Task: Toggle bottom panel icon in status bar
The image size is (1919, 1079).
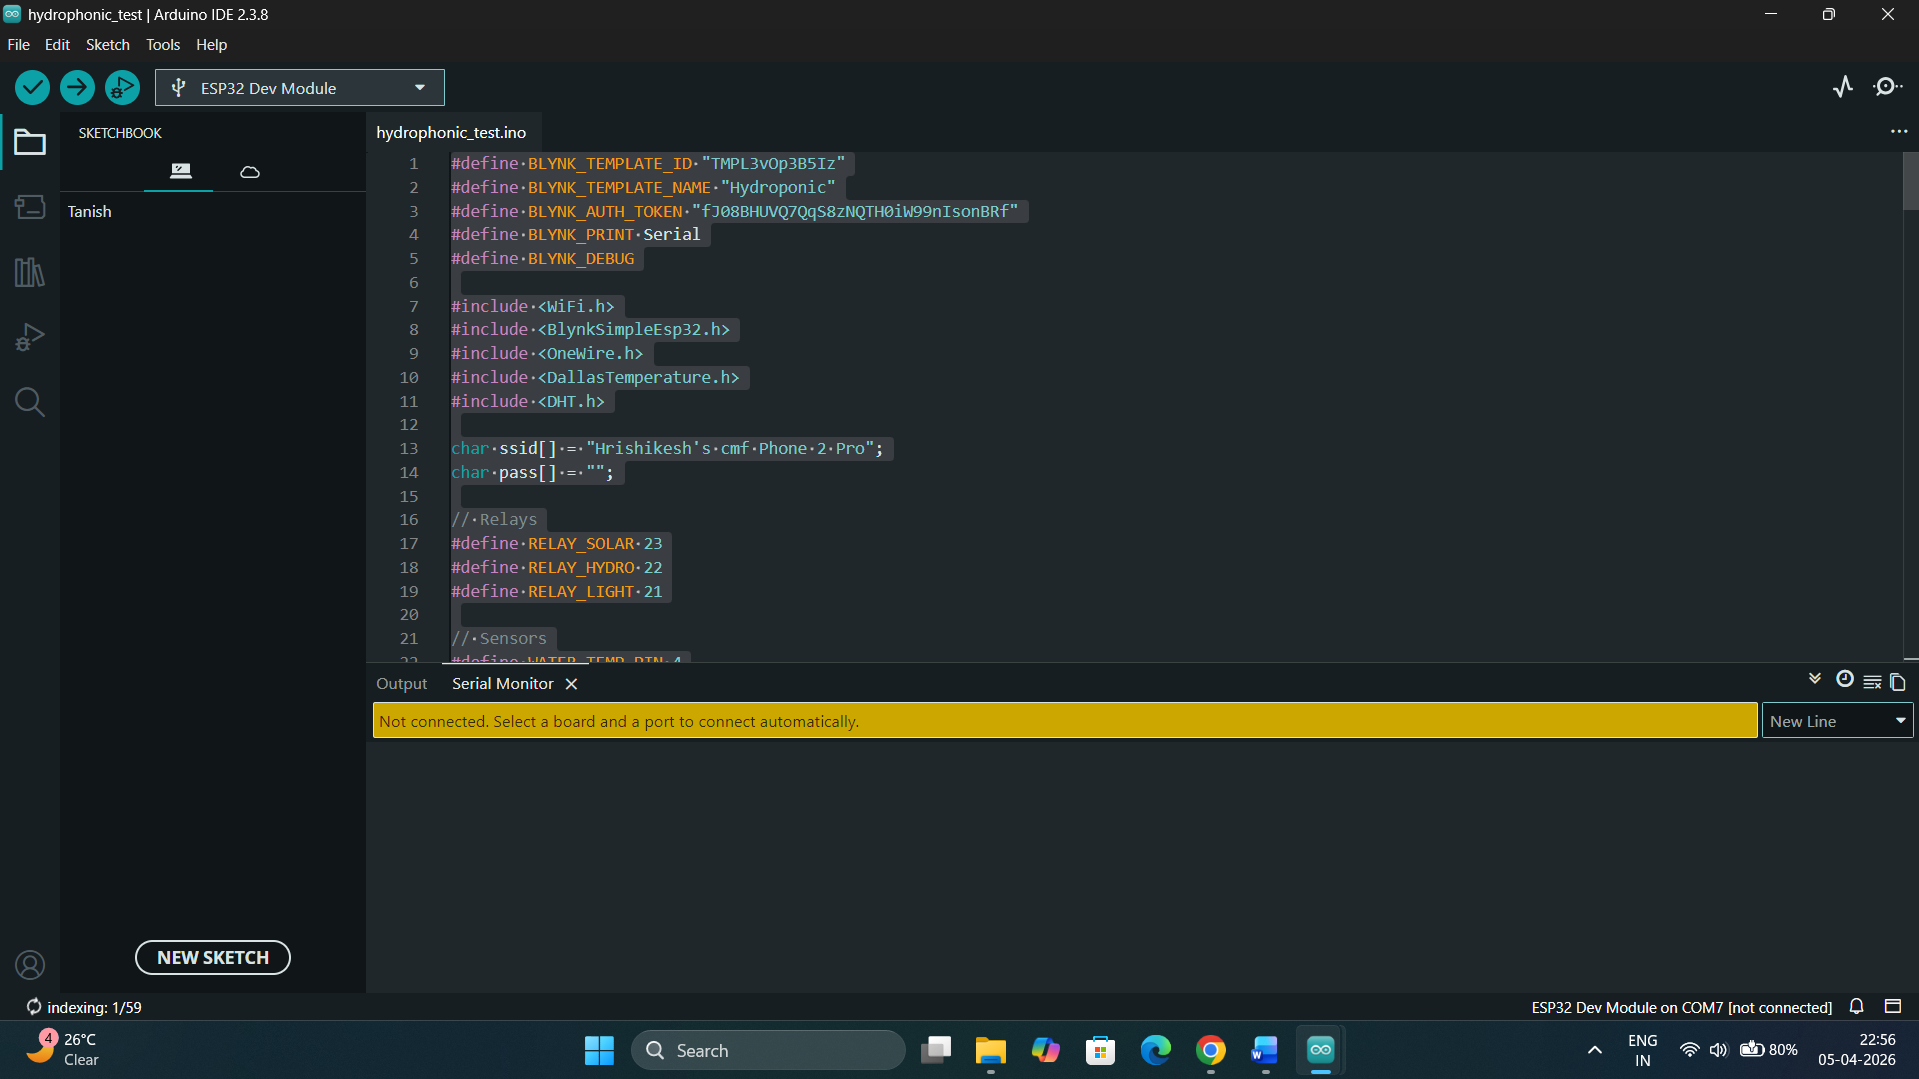Action: (x=1893, y=1007)
